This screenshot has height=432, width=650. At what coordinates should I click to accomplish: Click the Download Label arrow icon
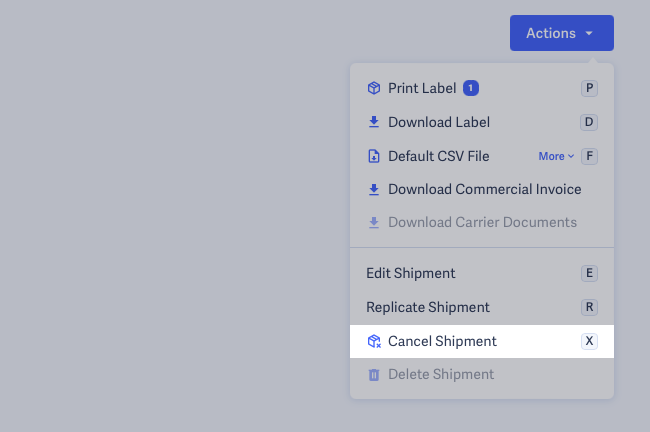tap(374, 122)
